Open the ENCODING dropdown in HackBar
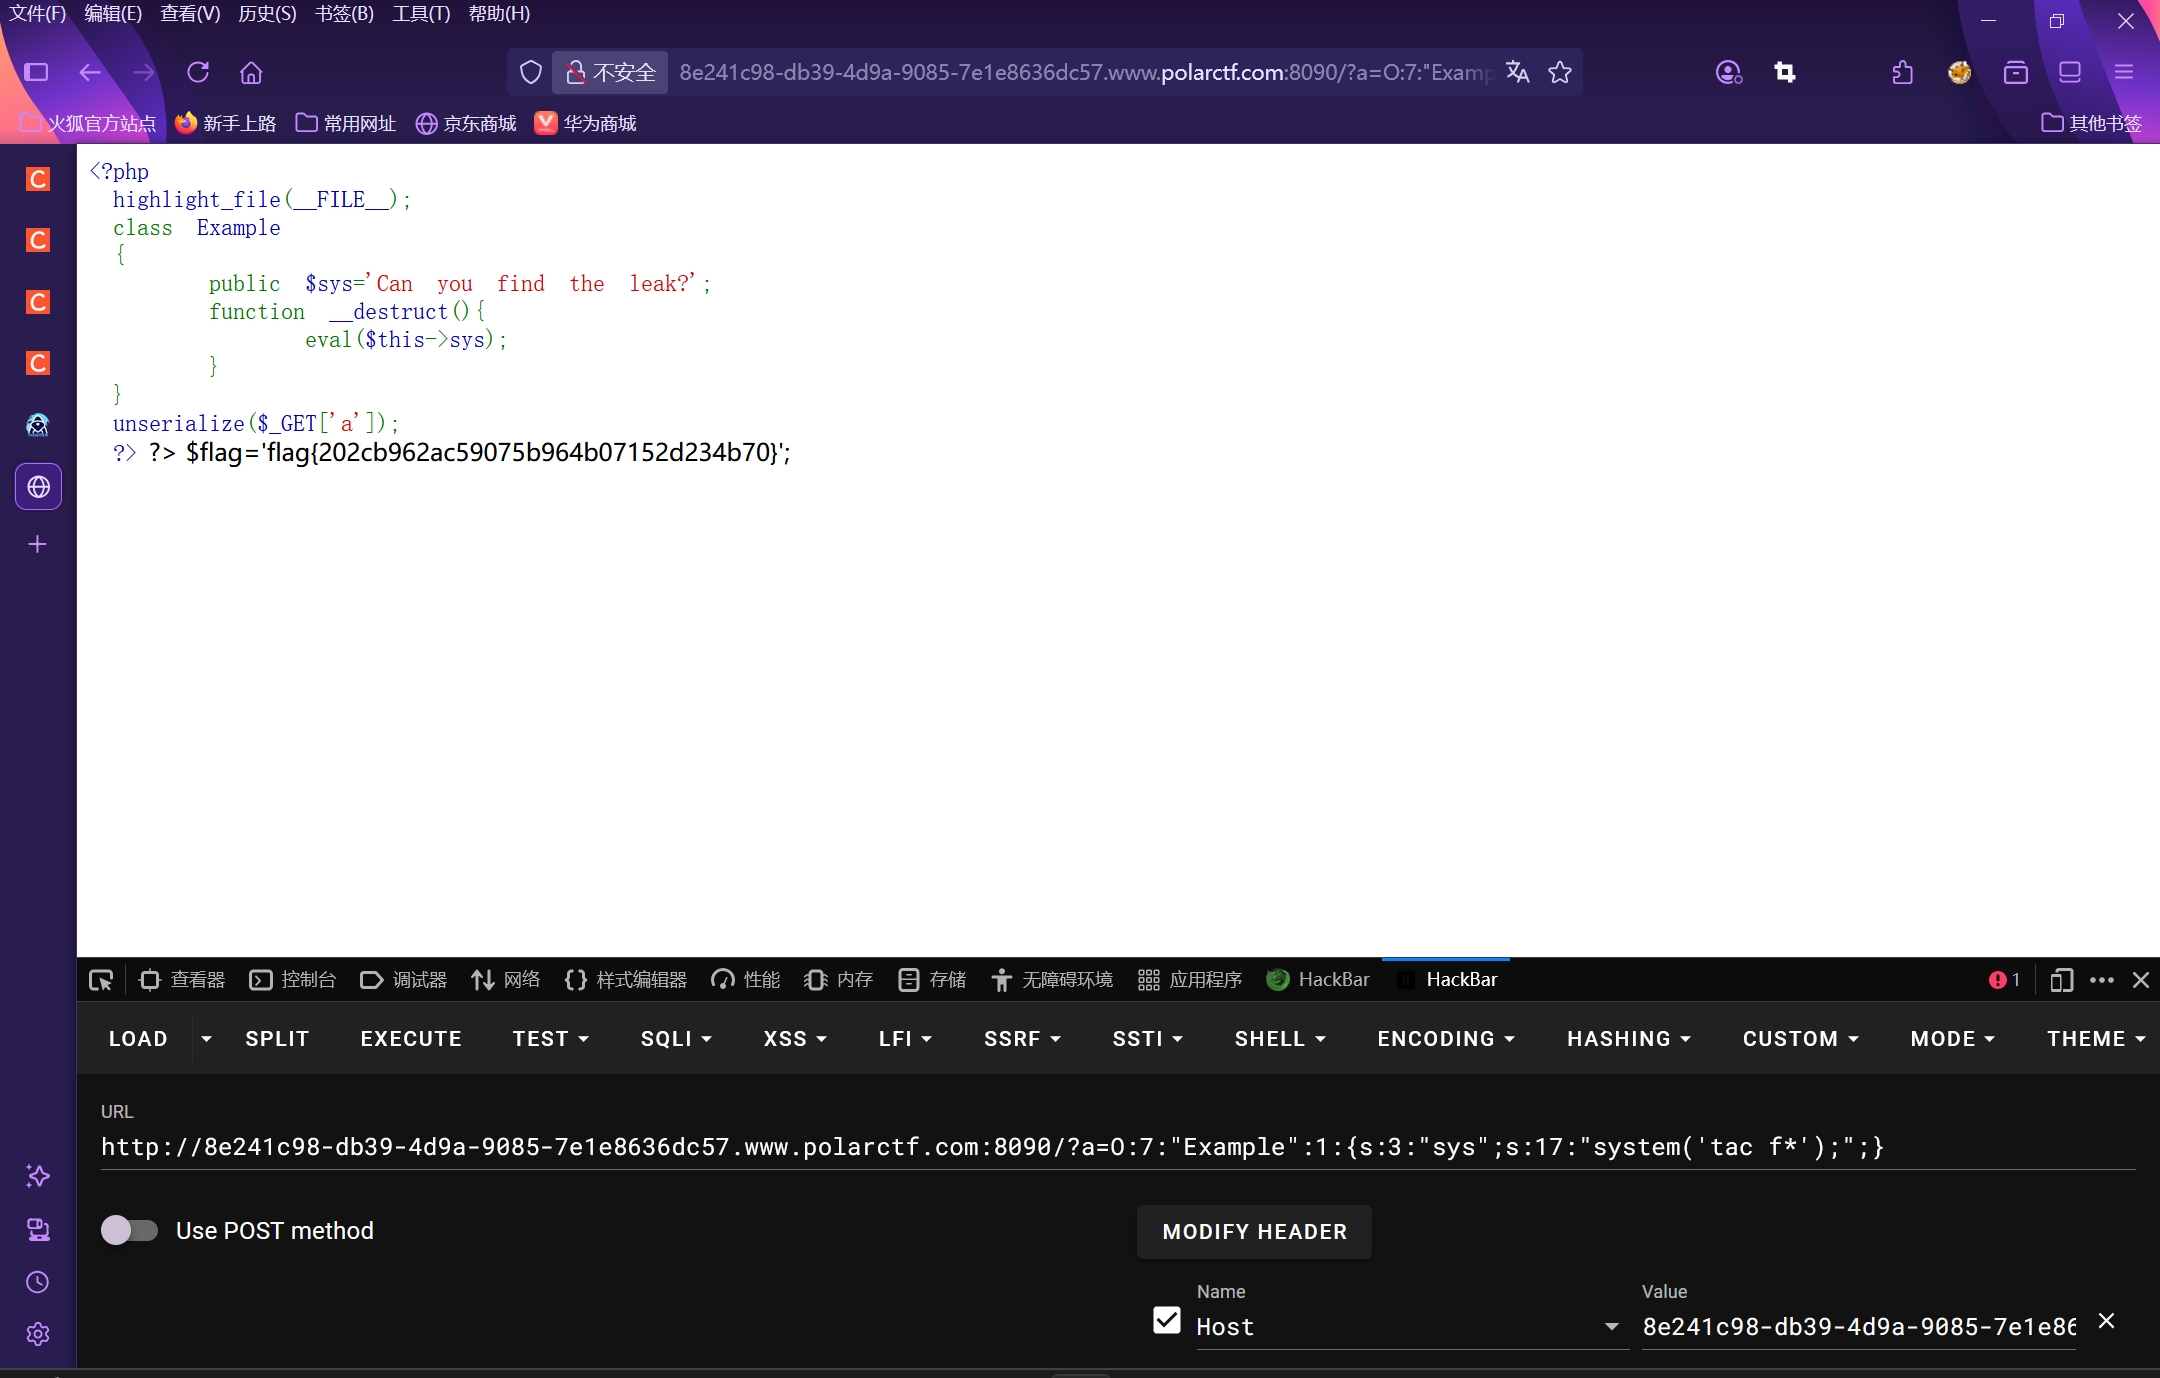This screenshot has width=2160, height=1378. 1445,1039
